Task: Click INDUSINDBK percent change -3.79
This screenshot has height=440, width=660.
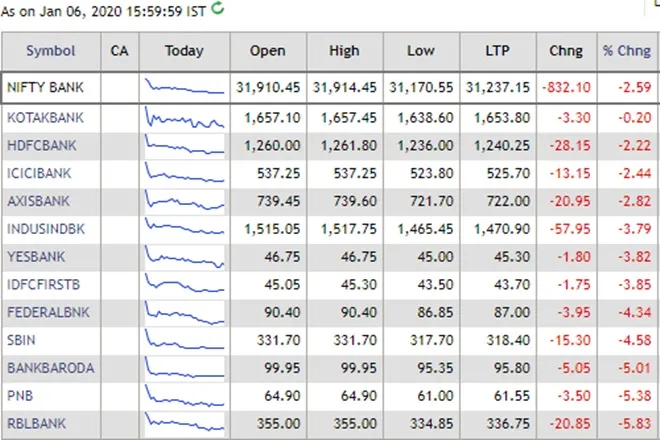Action: (x=635, y=229)
